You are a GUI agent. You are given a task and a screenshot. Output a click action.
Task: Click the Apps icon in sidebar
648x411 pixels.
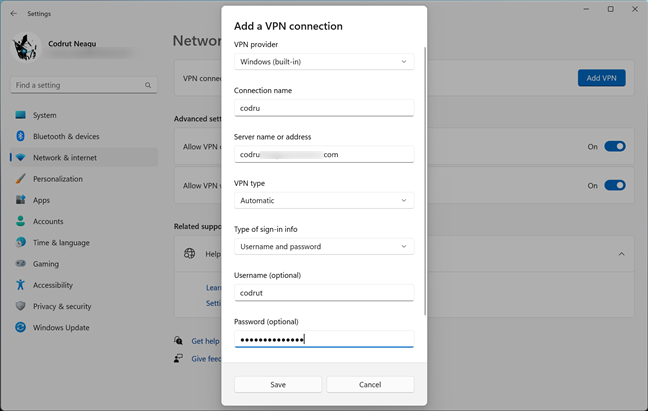pos(20,200)
